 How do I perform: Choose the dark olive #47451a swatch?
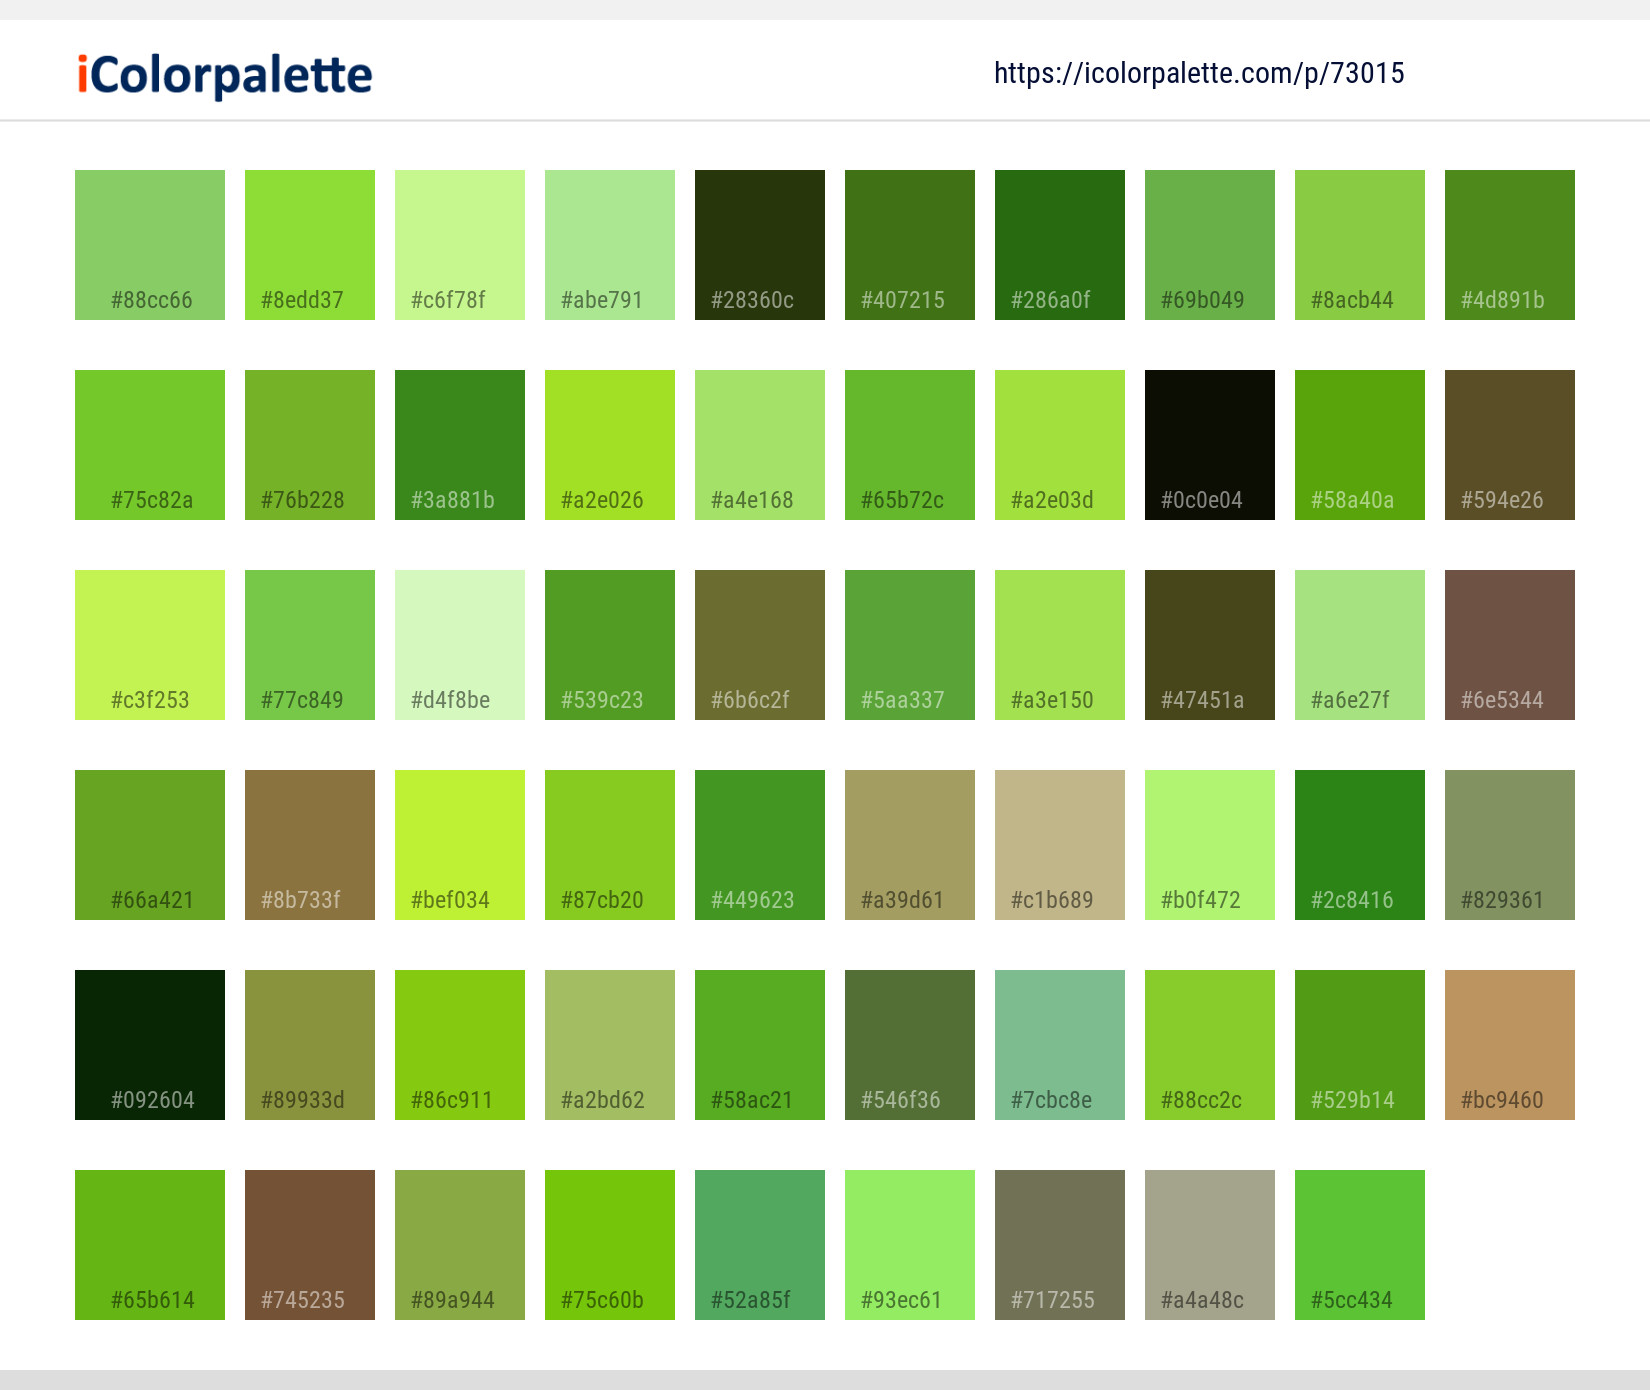1210,645
